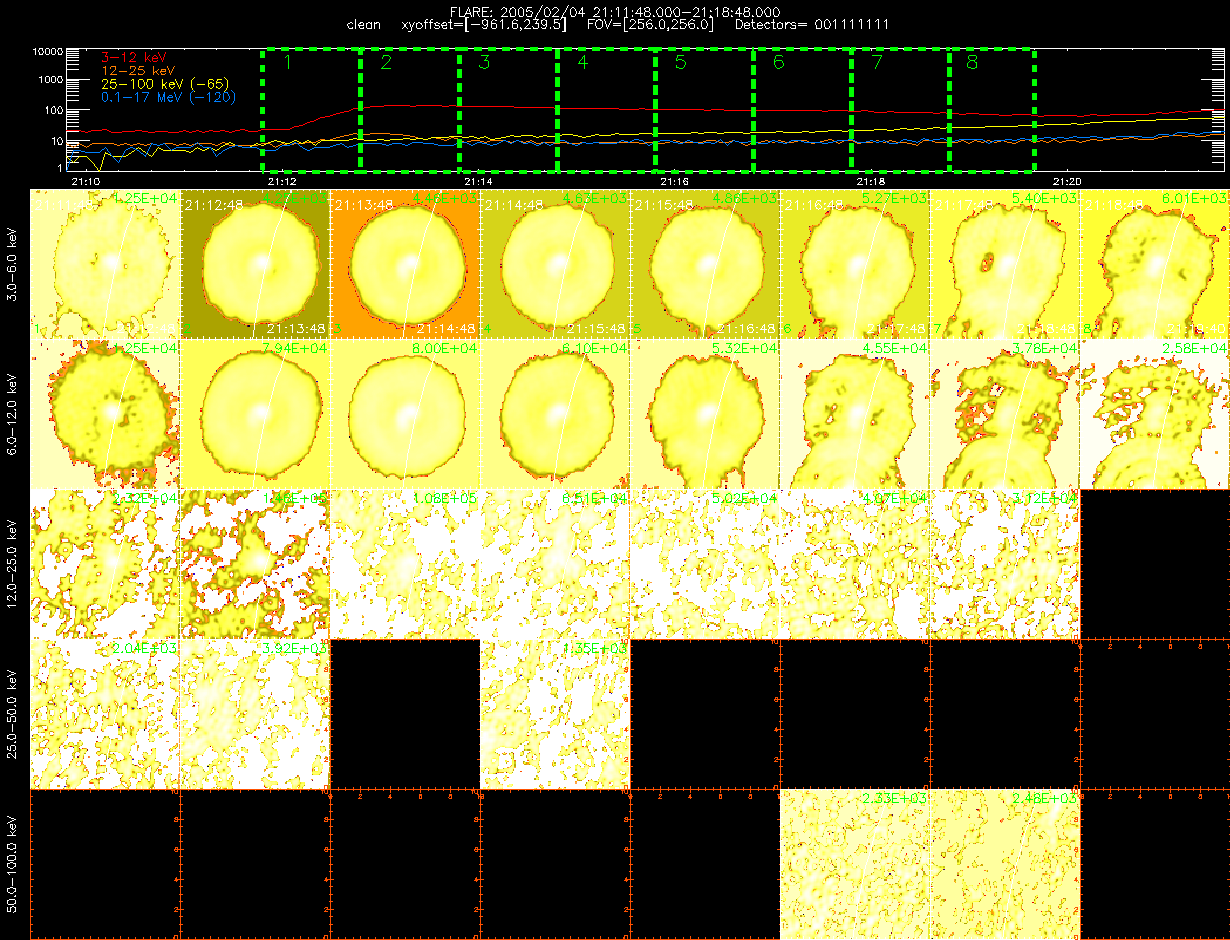Click the 1000 y-axis tick label

pyautogui.click(x=51, y=80)
